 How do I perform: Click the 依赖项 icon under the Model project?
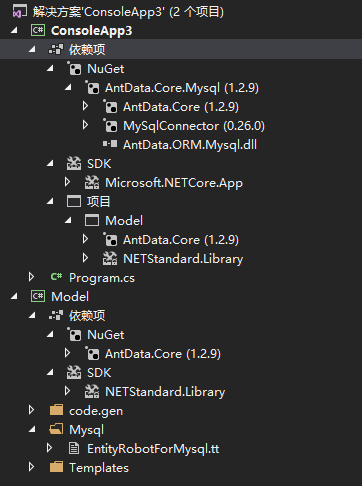[x=56, y=315]
